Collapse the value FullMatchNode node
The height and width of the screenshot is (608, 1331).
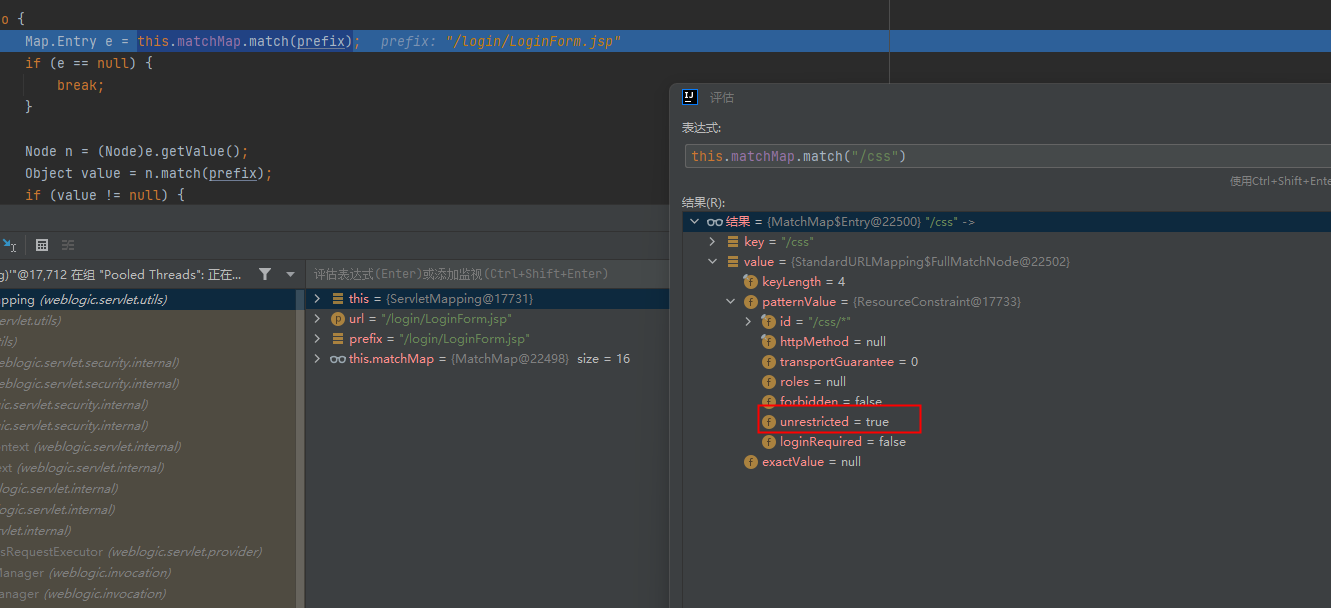coord(712,262)
